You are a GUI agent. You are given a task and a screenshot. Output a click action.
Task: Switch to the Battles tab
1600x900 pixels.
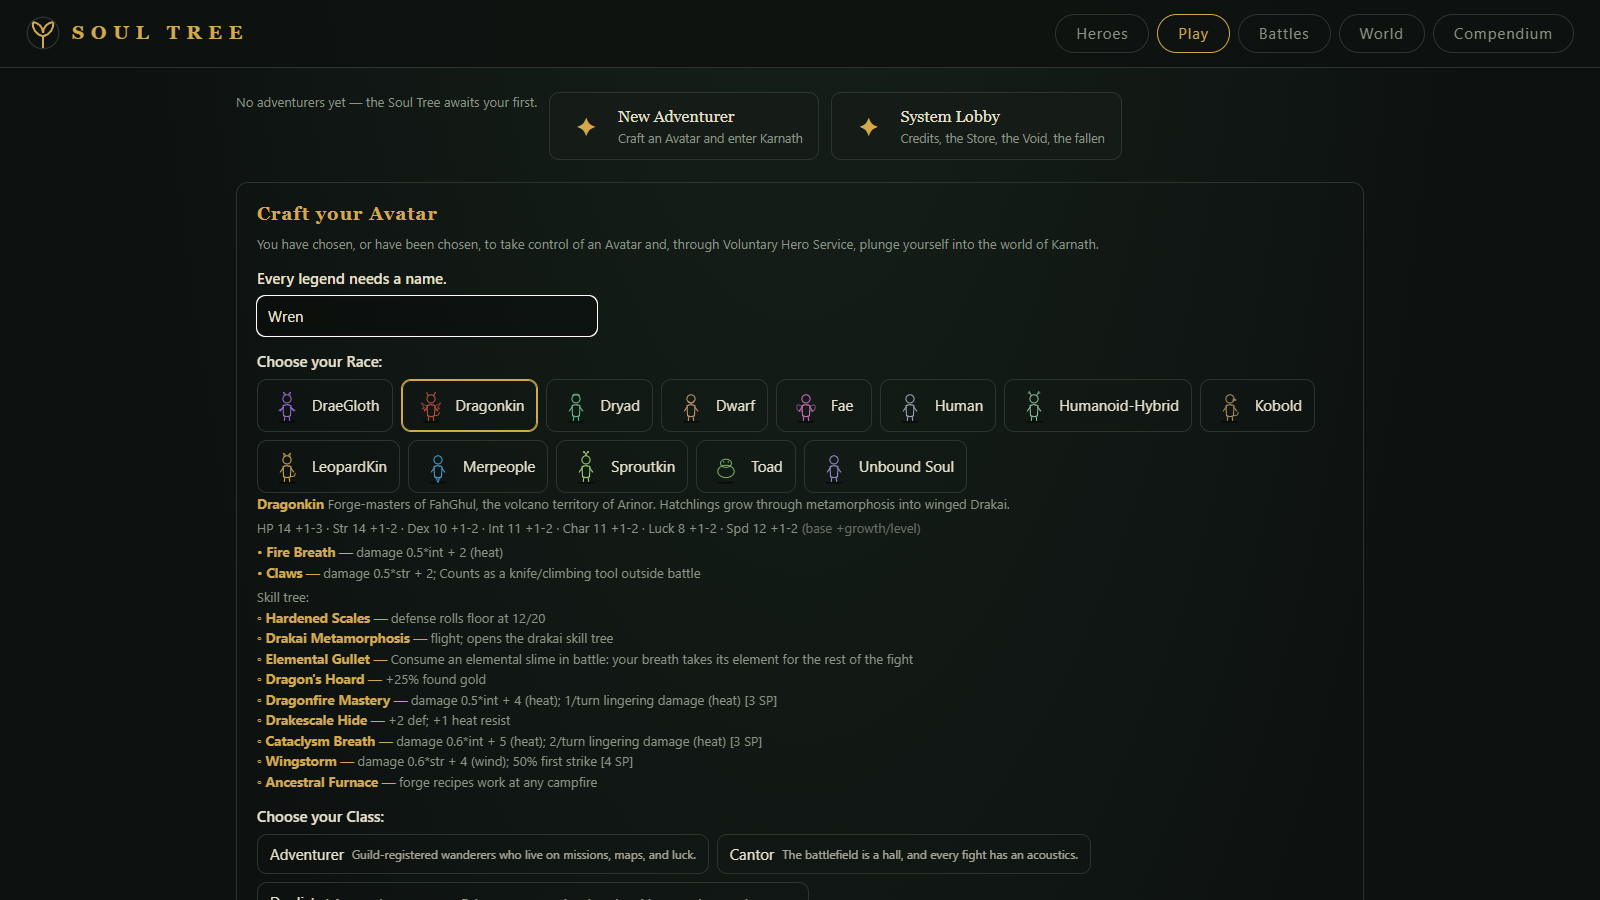(x=1284, y=34)
